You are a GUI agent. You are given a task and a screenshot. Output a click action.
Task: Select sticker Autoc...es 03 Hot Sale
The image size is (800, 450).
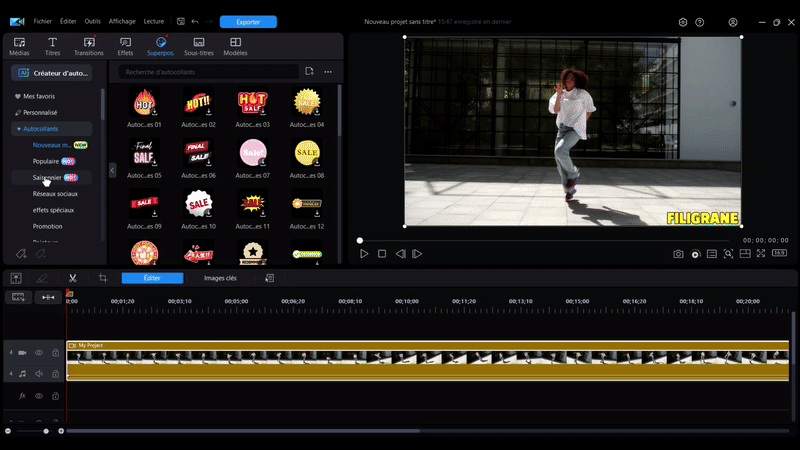[253, 107]
